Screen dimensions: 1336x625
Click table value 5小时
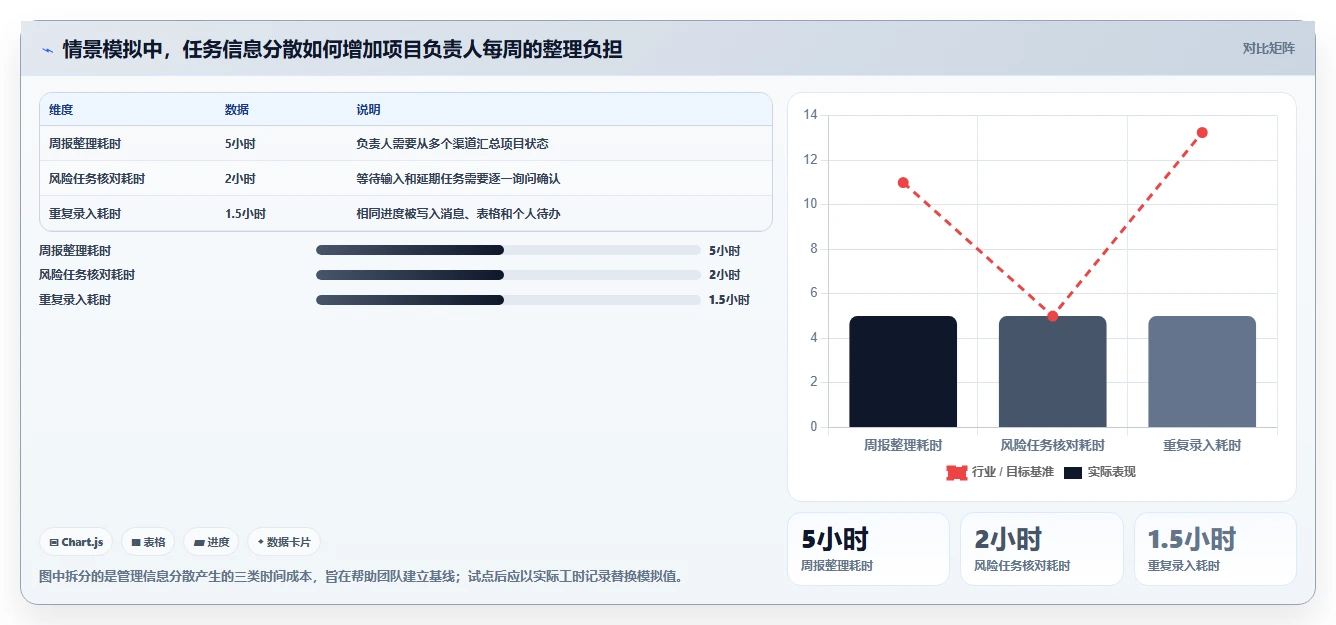[240, 144]
